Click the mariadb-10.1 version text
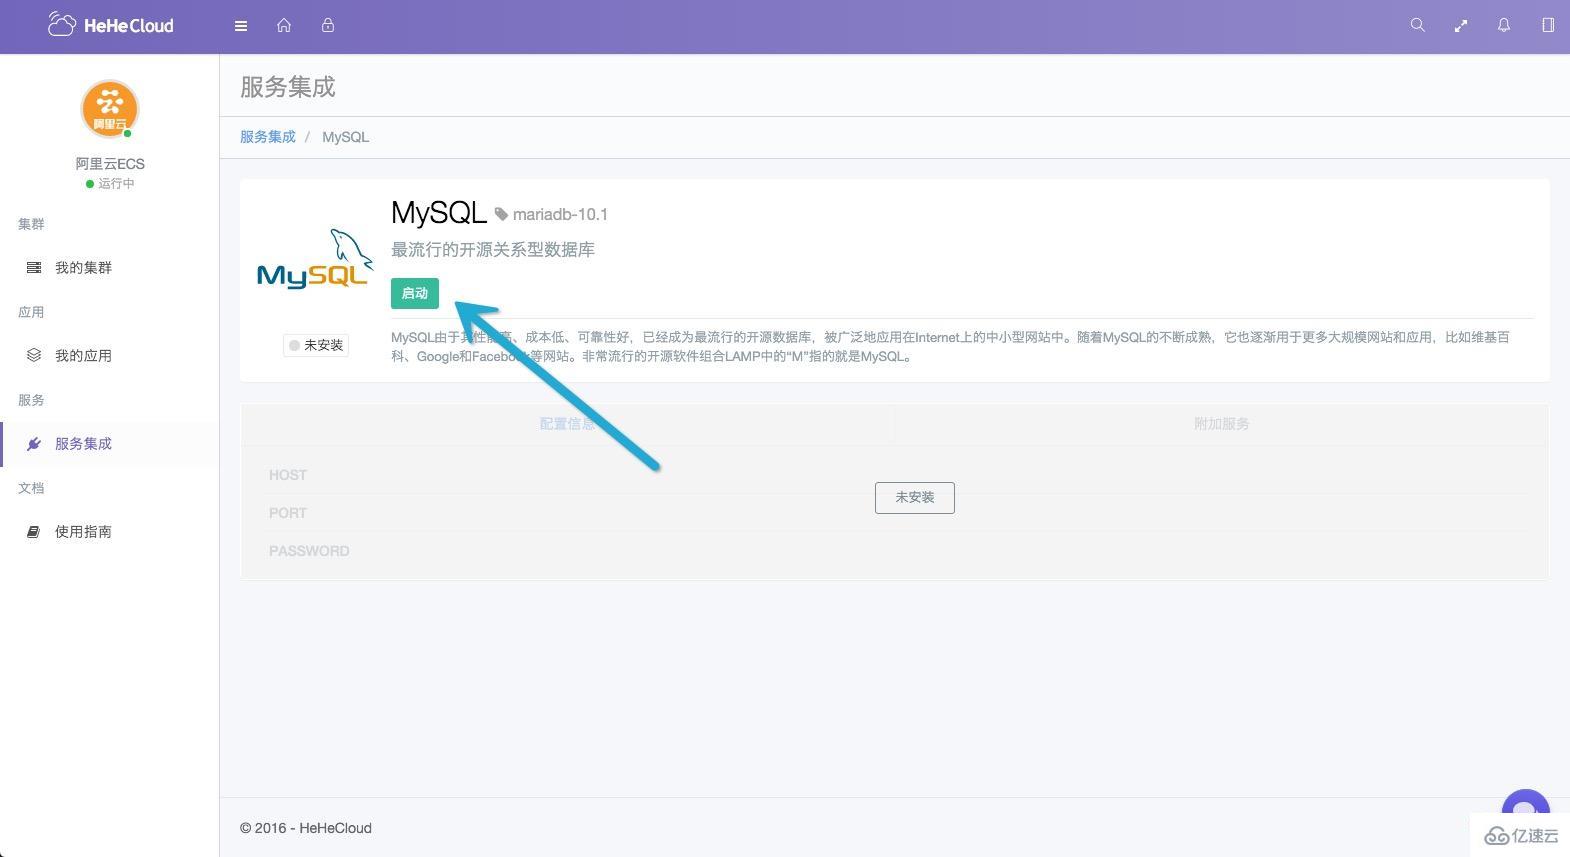 pos(560,214)
